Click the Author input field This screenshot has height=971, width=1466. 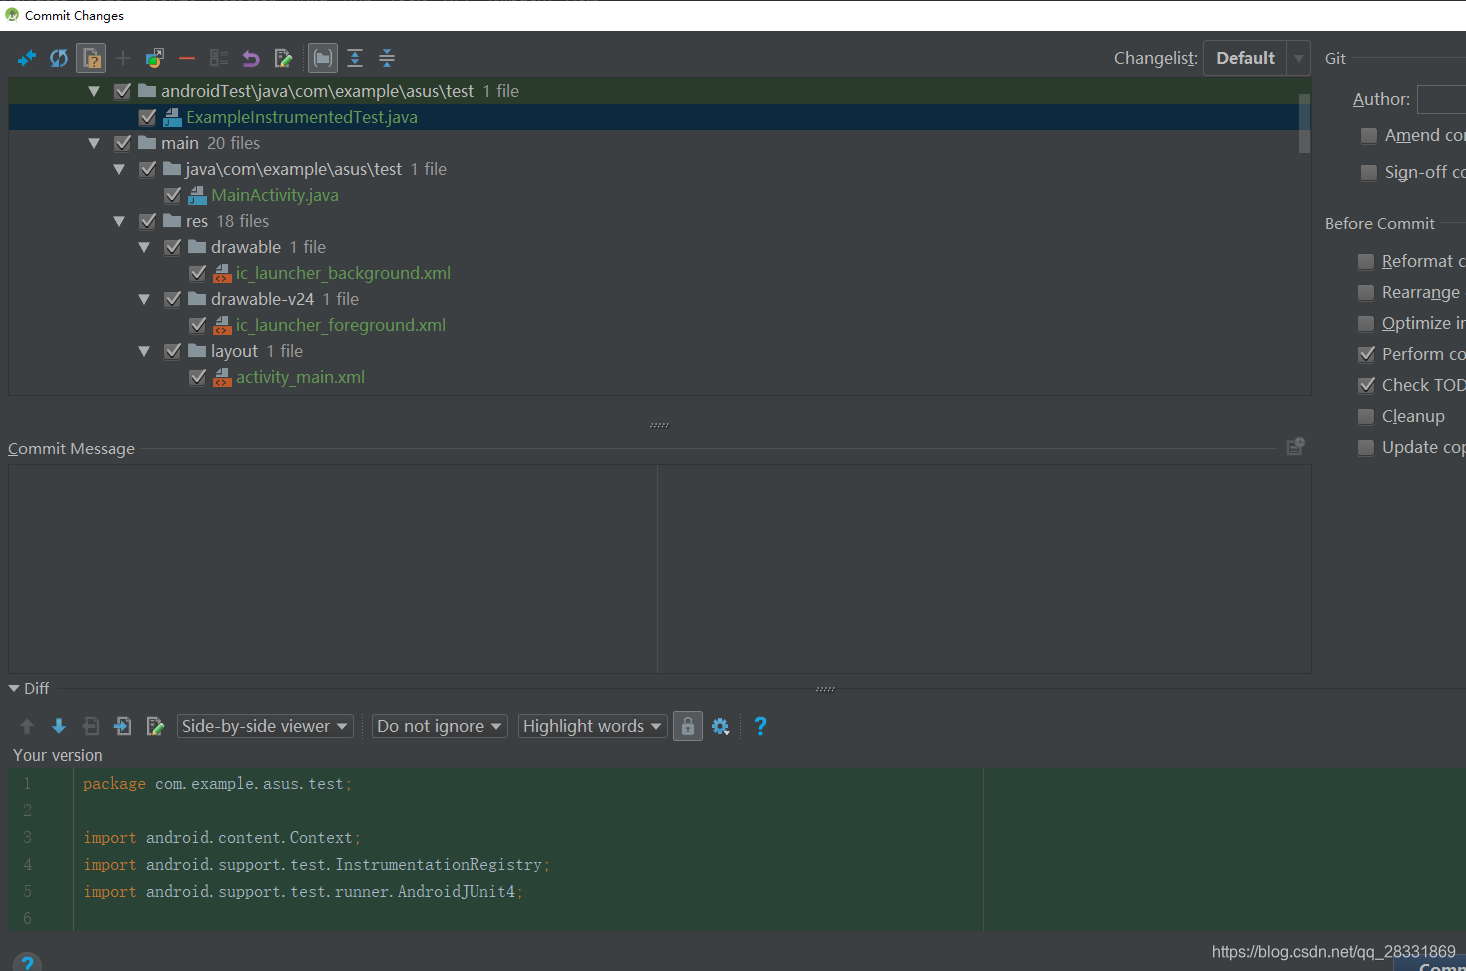point(1441,99)
